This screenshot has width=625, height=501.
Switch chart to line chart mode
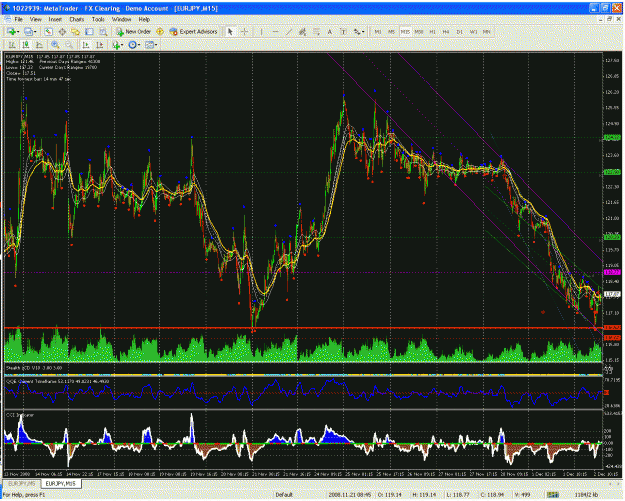[x=39, y=45]
